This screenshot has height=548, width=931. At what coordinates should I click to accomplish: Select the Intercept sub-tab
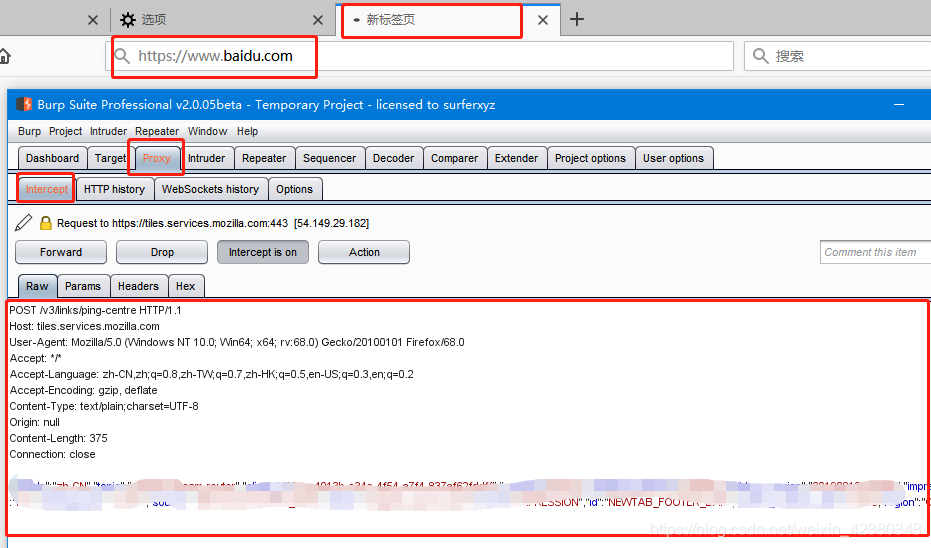click(x=46, y=189)
